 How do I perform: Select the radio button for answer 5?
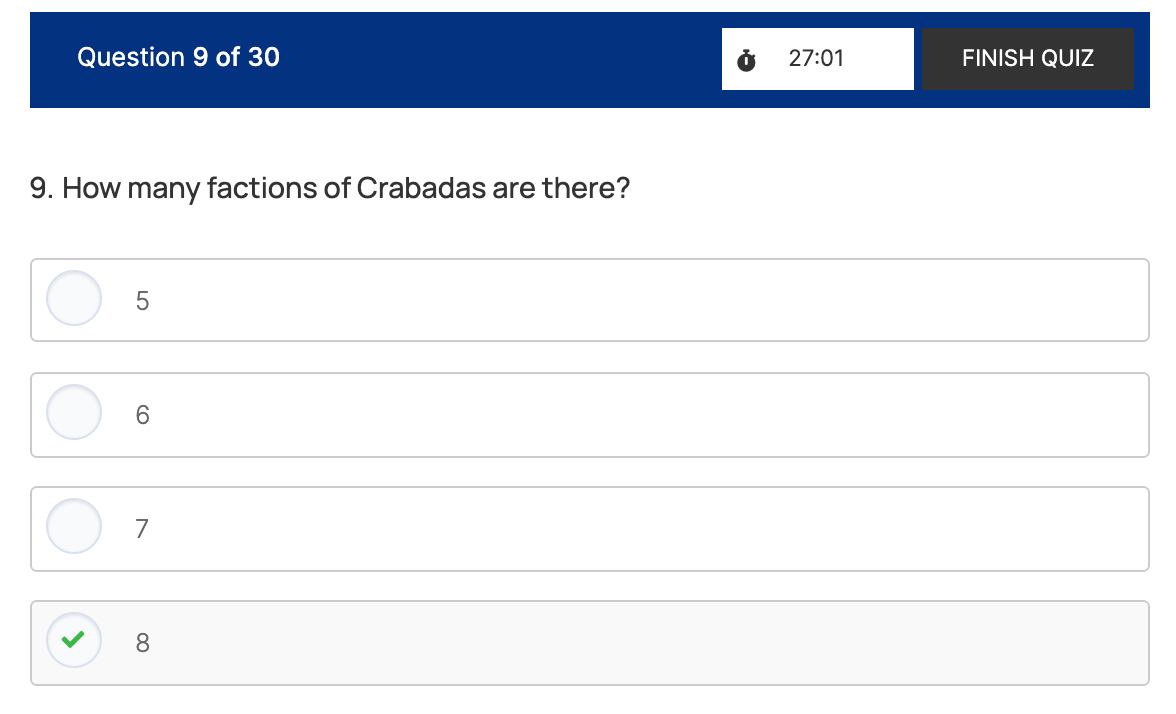tap(74, 298)
